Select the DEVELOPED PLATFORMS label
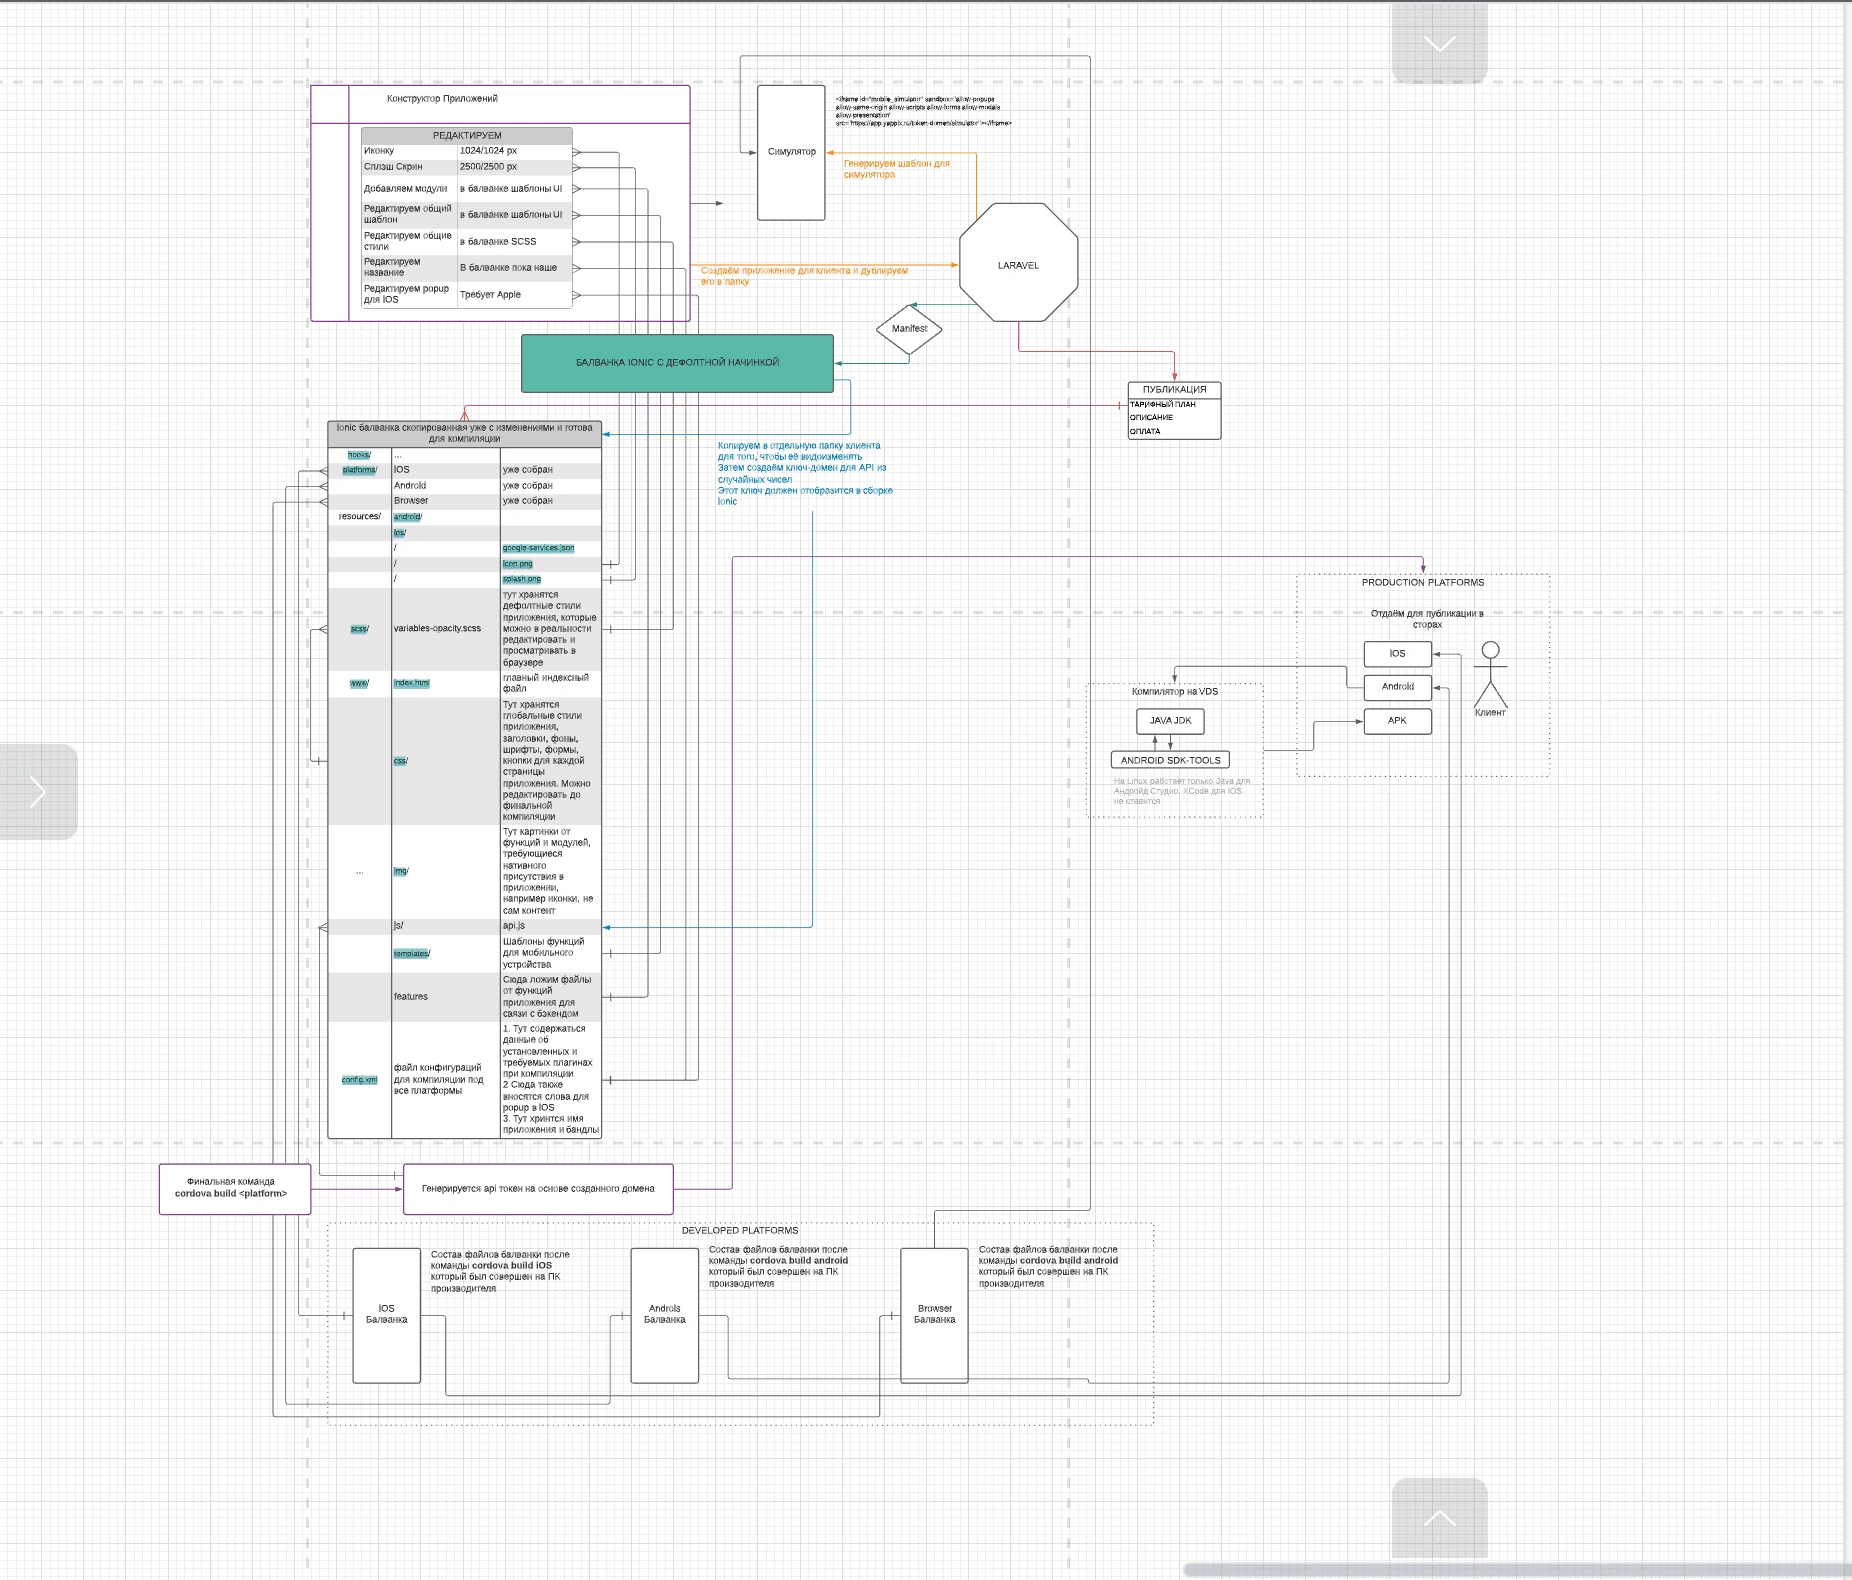This screenshot has width=1852, height=1580. click(740, 1231)
